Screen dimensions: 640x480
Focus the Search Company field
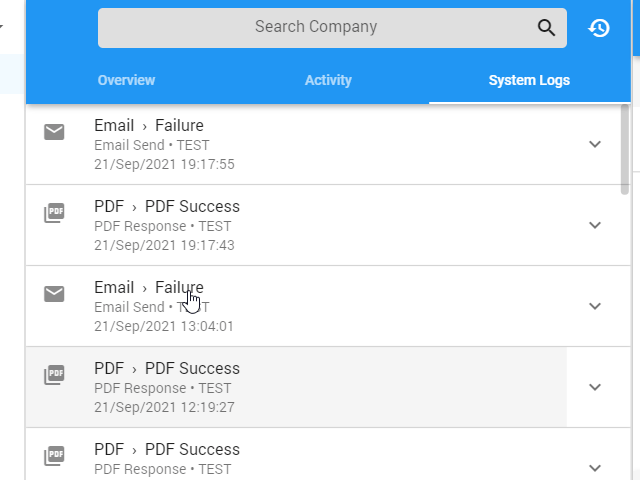316,28
